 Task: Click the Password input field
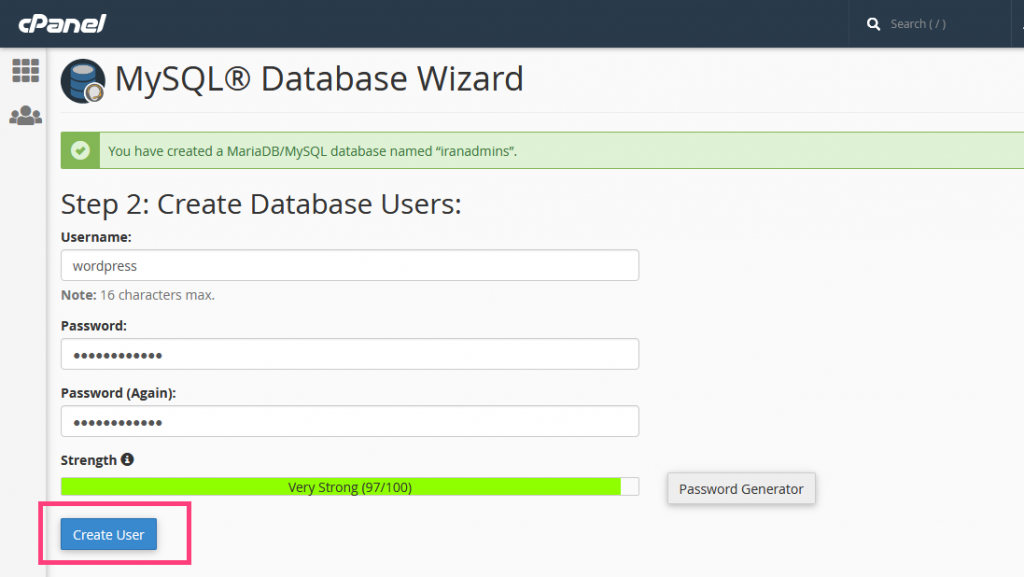pyautogui.click(x=350, y=354)
